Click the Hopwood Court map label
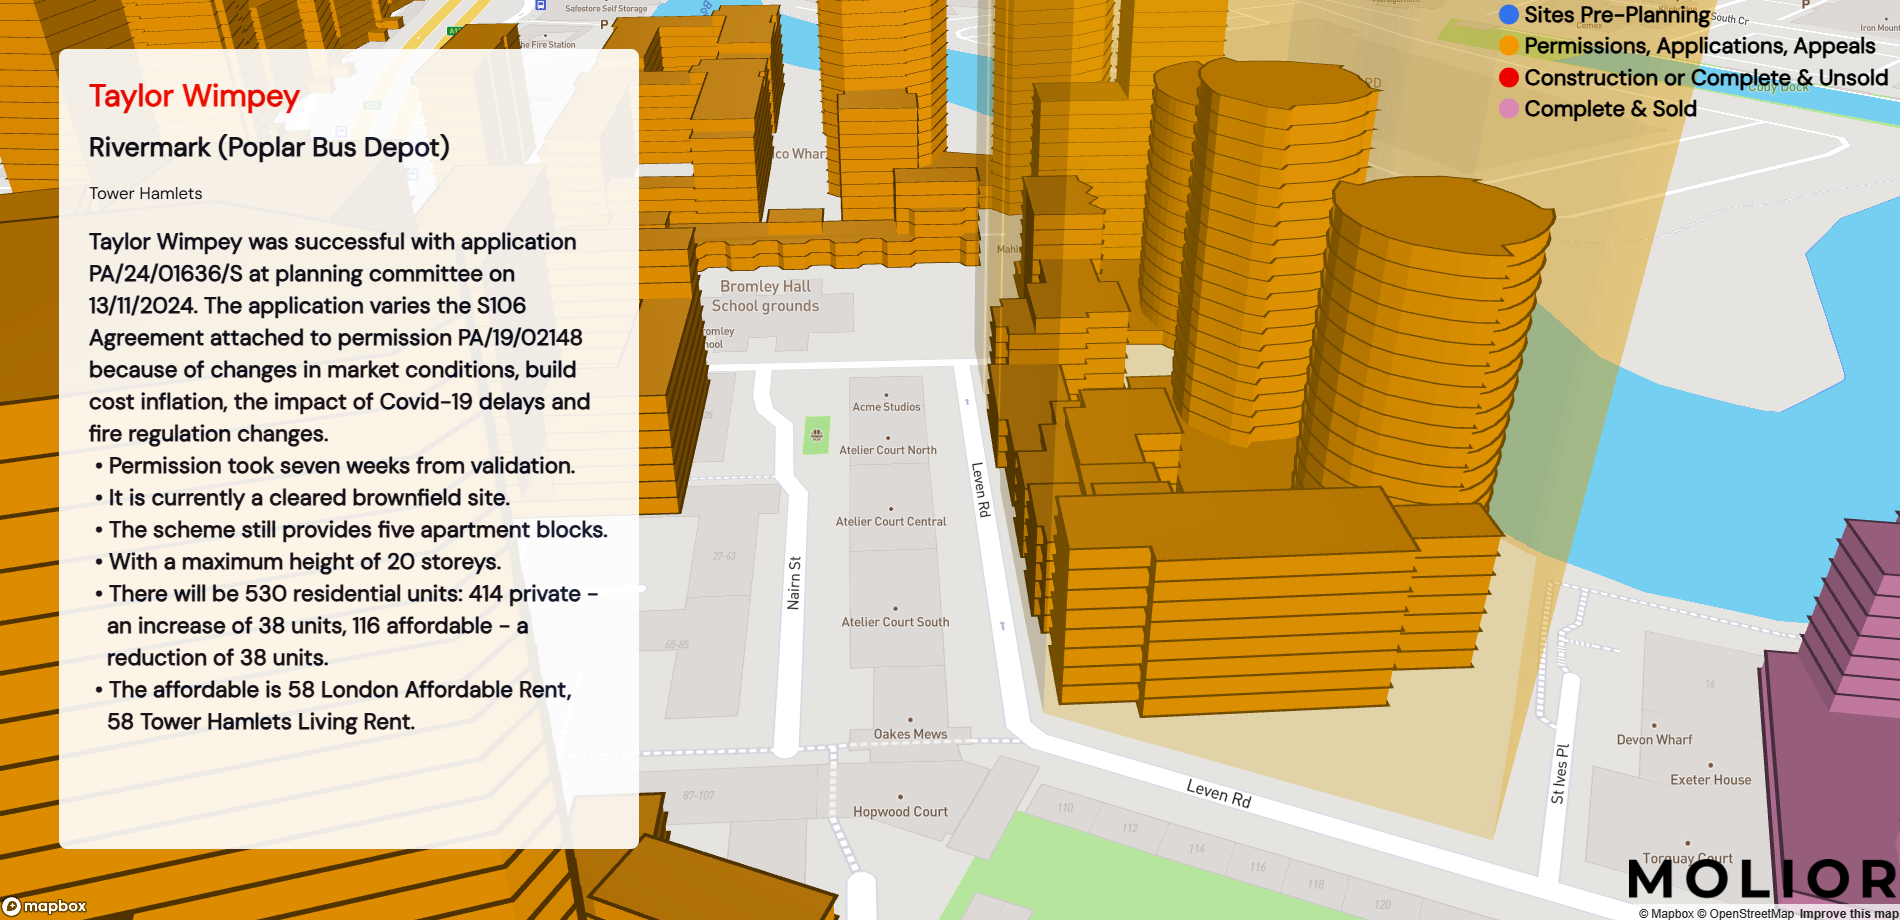This screenshot has height=920, width=1900. click(900, 812)
